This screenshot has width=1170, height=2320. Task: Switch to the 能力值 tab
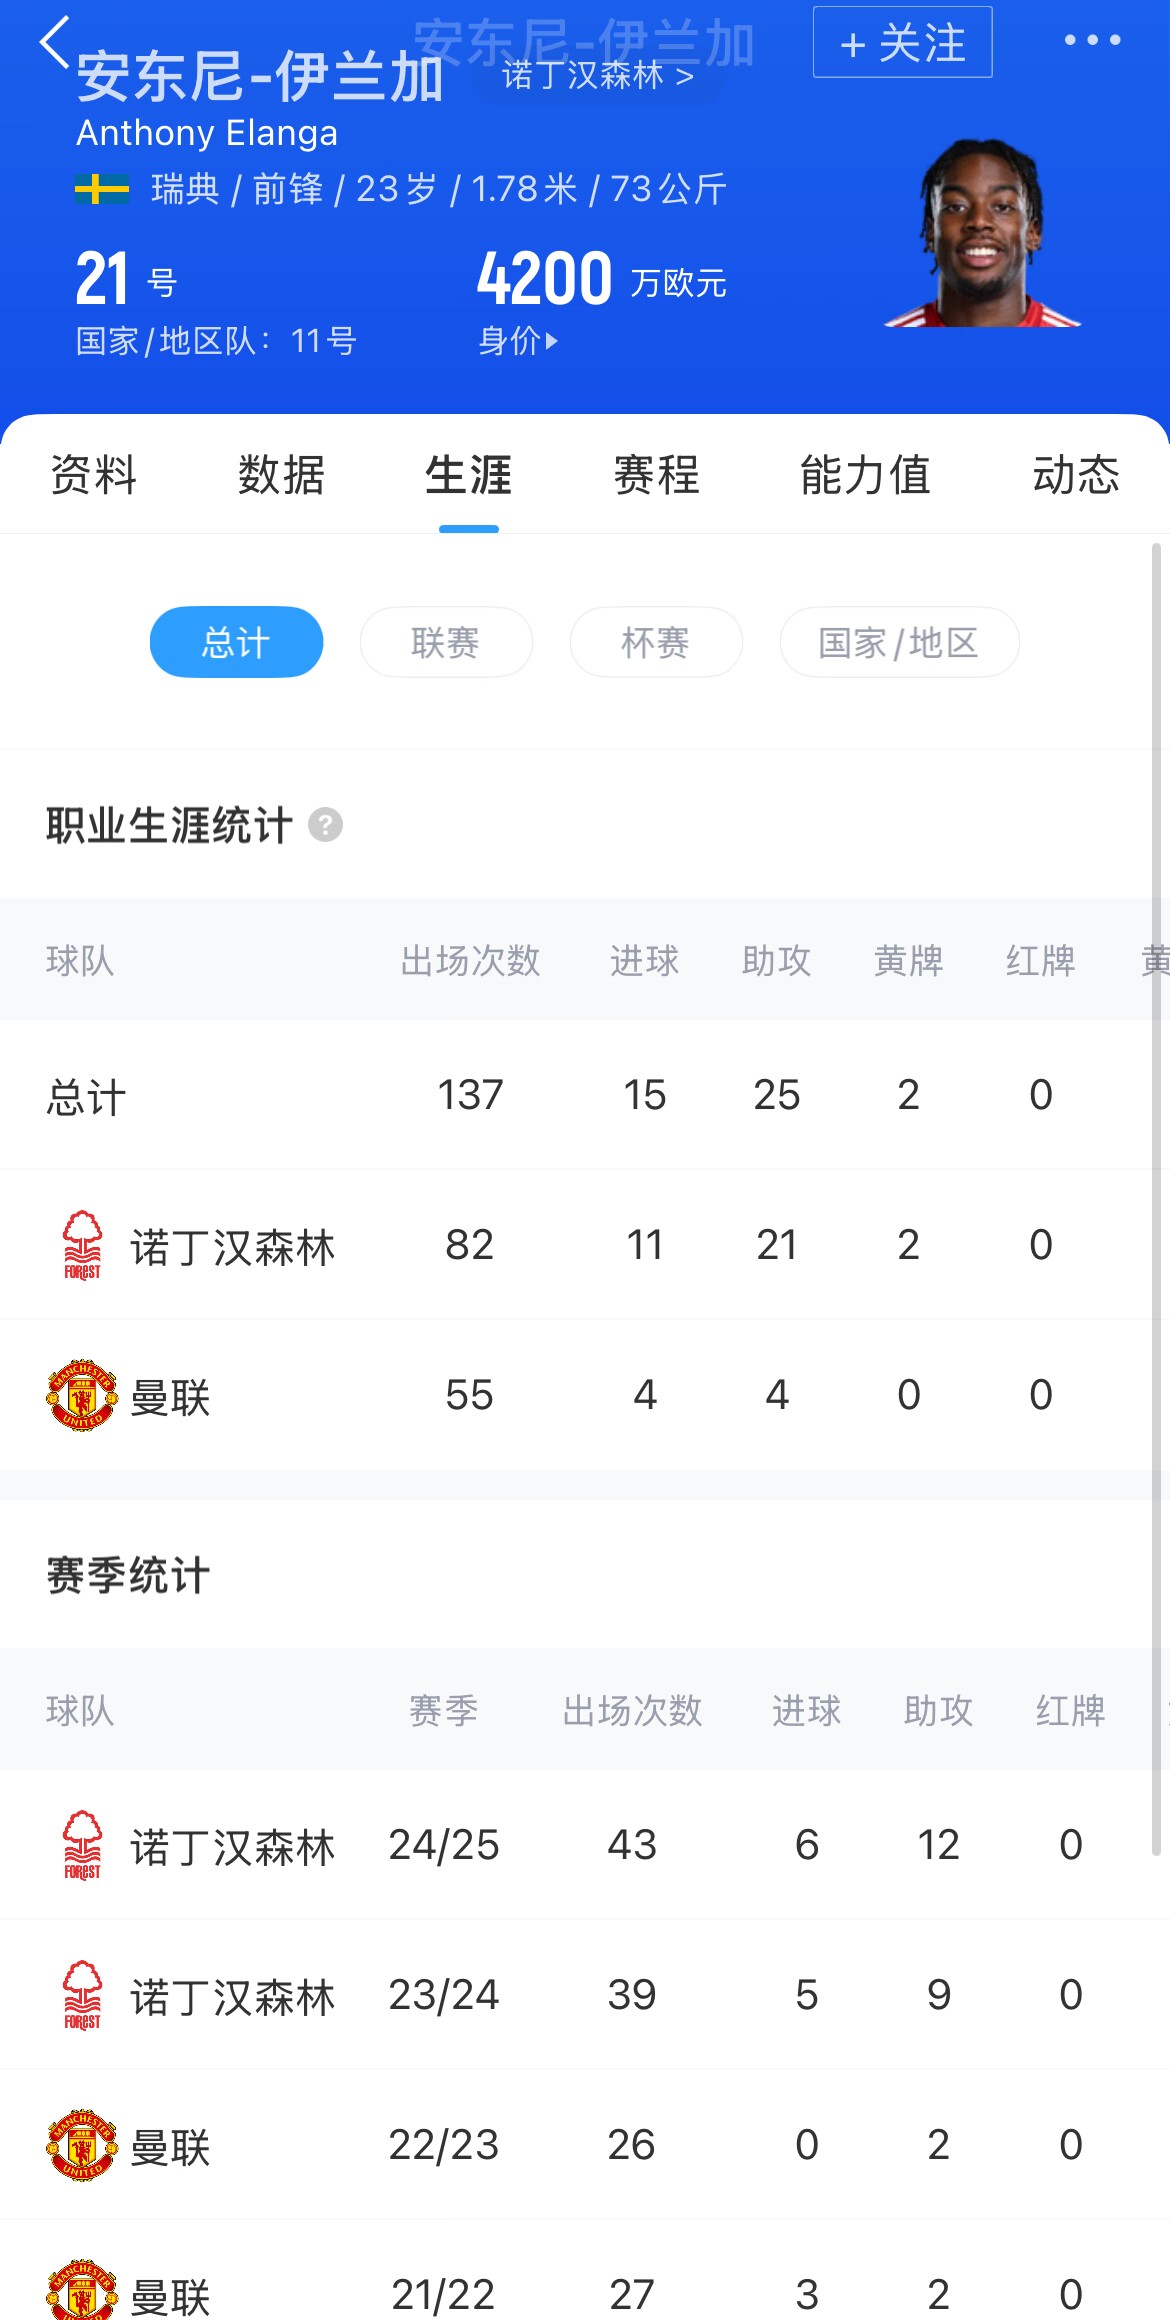(865, 475)
